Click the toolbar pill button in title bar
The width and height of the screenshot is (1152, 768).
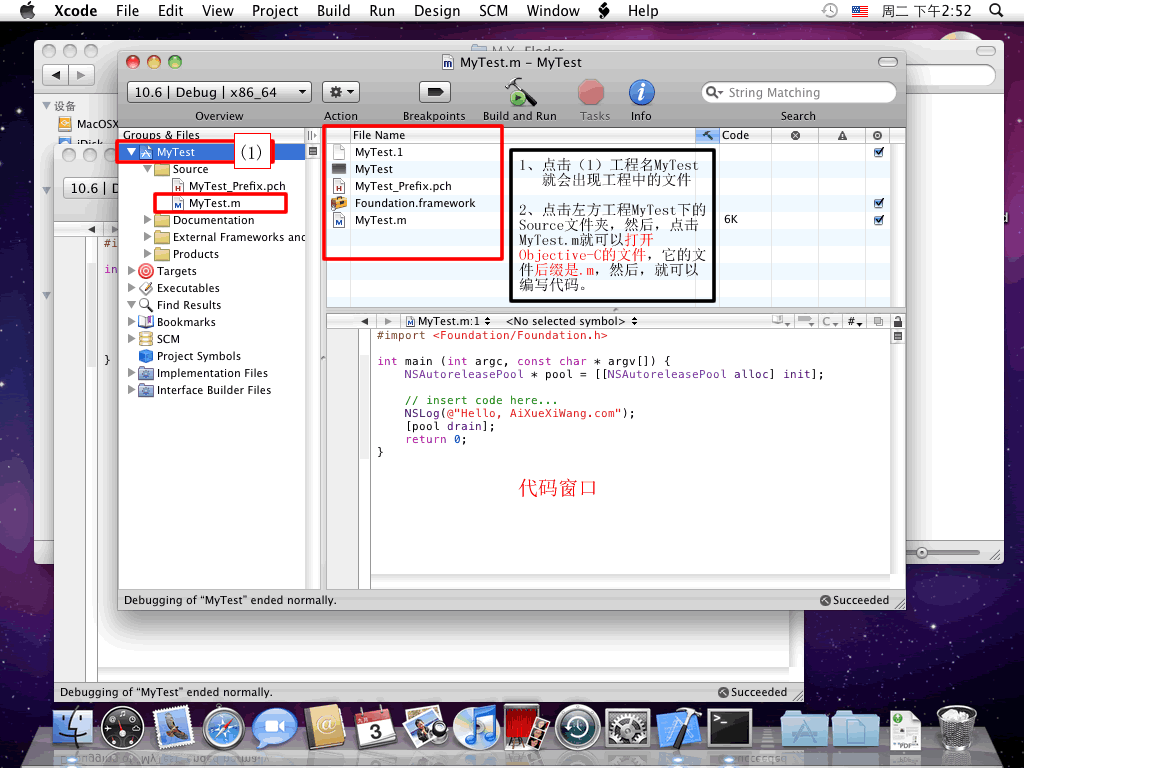coord(888,62)
